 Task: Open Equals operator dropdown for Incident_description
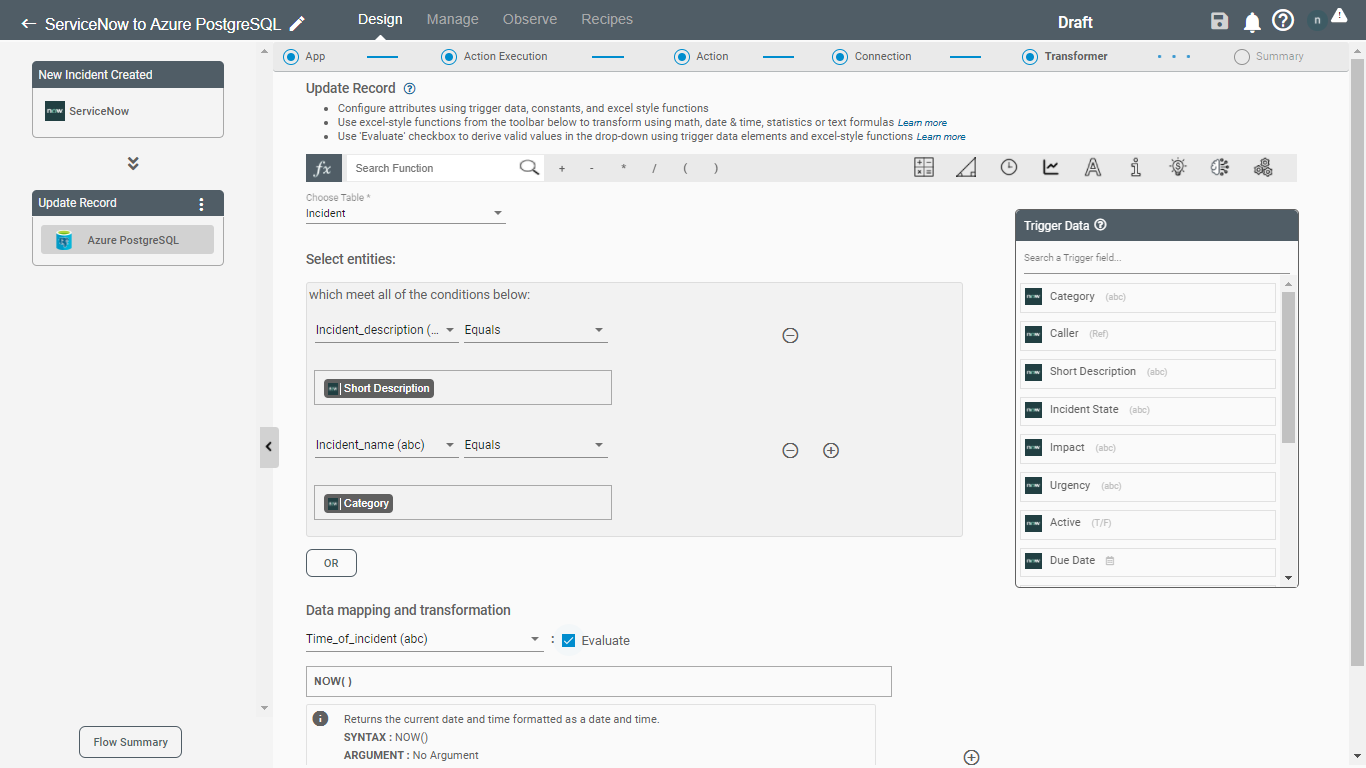[x=535, y=330]
